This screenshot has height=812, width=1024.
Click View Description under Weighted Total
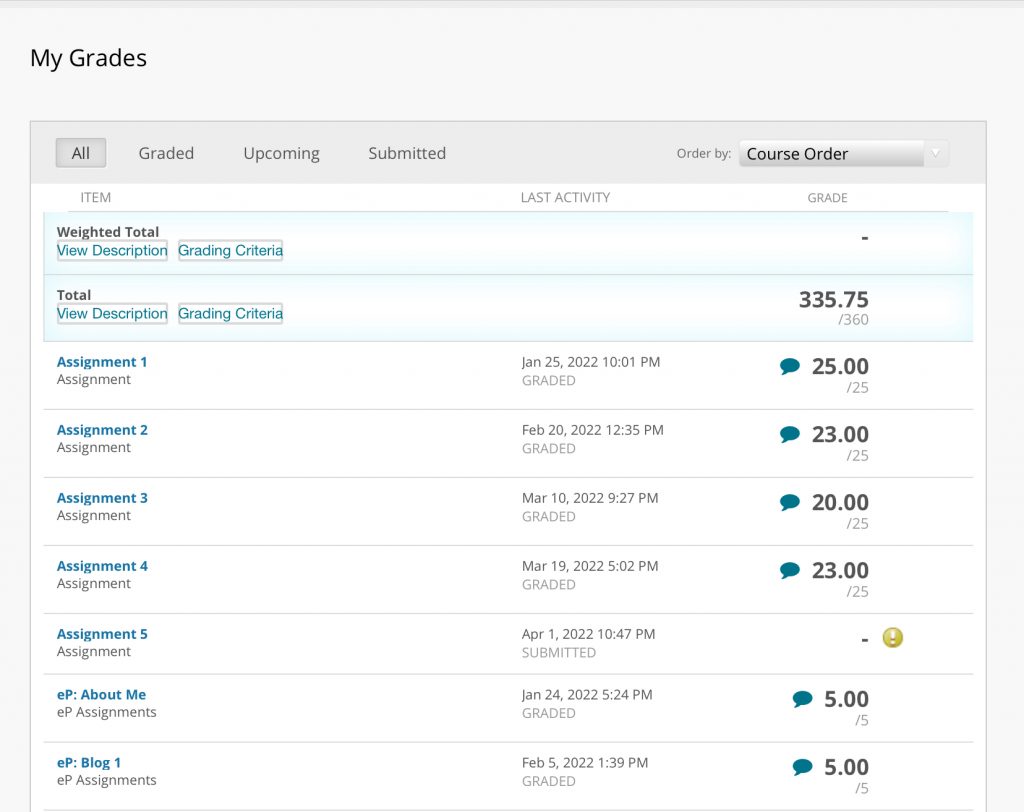coord(112,251)
